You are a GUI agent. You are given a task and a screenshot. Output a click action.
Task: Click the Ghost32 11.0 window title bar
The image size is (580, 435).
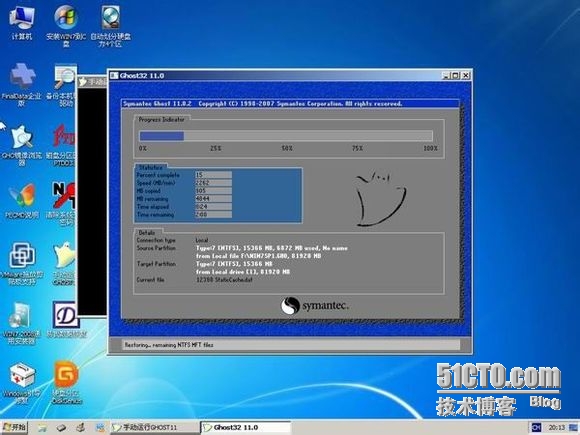(x=290, y=75)
